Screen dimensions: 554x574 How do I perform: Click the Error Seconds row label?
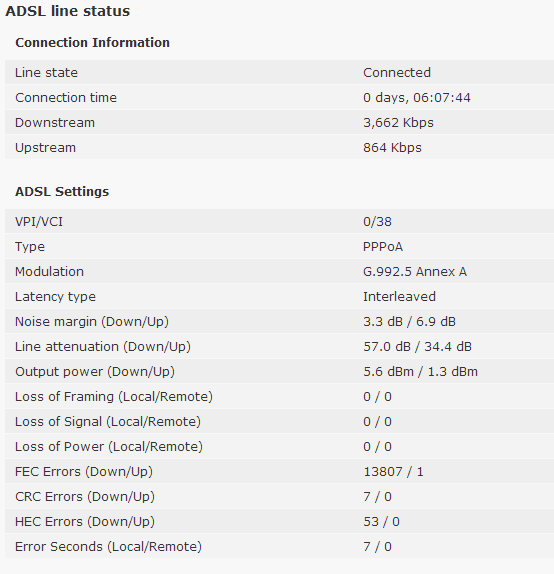coord(108,547)
